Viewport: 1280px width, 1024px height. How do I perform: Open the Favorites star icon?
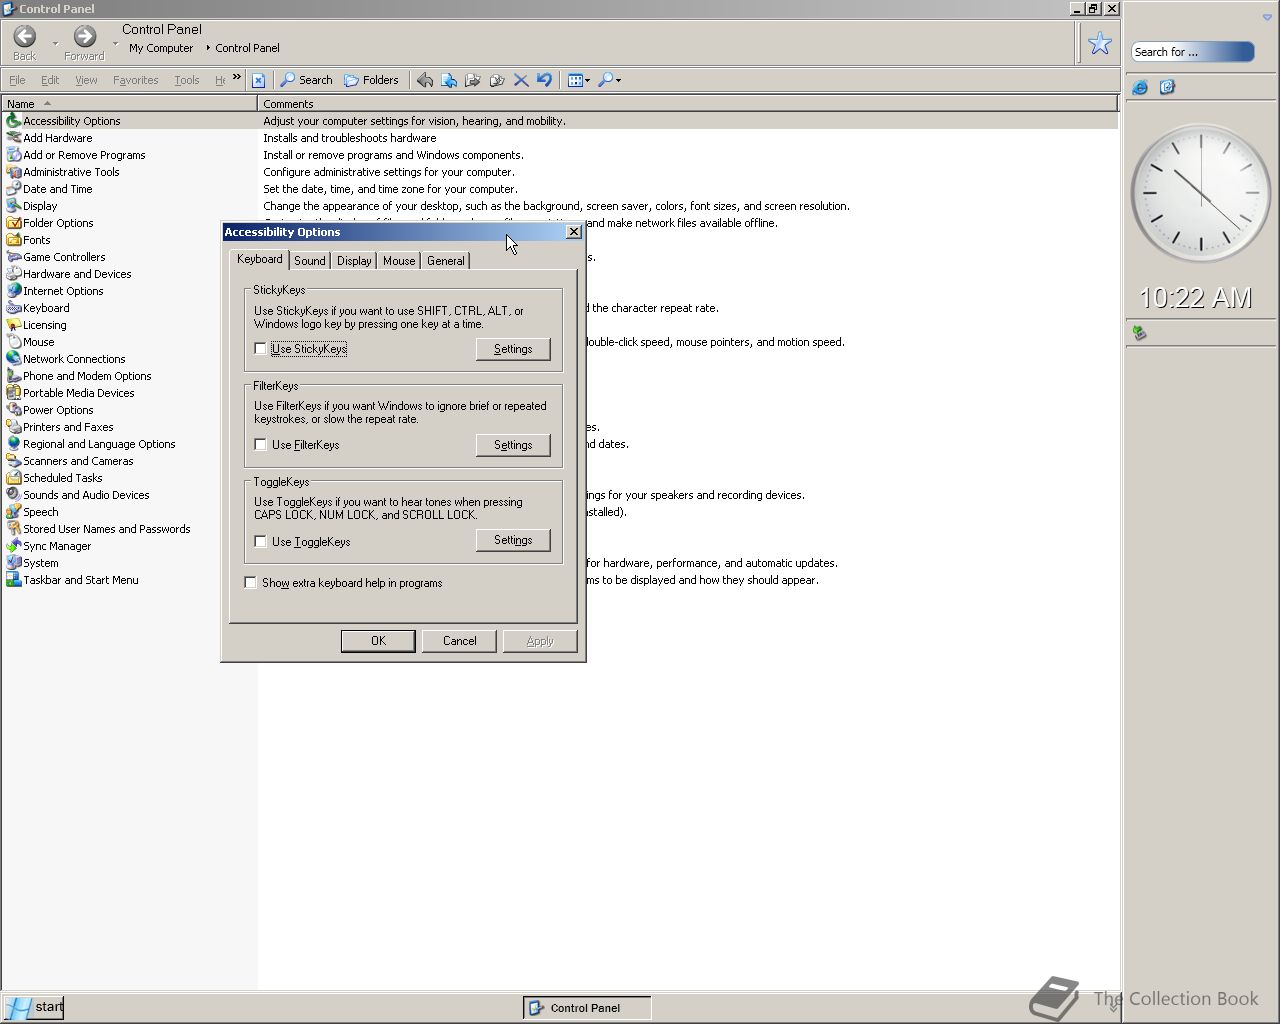[1100, 43]
